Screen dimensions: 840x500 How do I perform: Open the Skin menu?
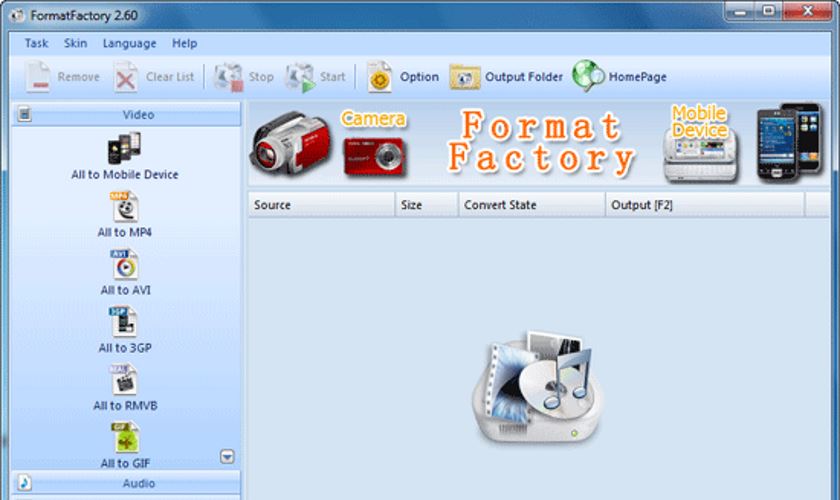coord(75,43)
